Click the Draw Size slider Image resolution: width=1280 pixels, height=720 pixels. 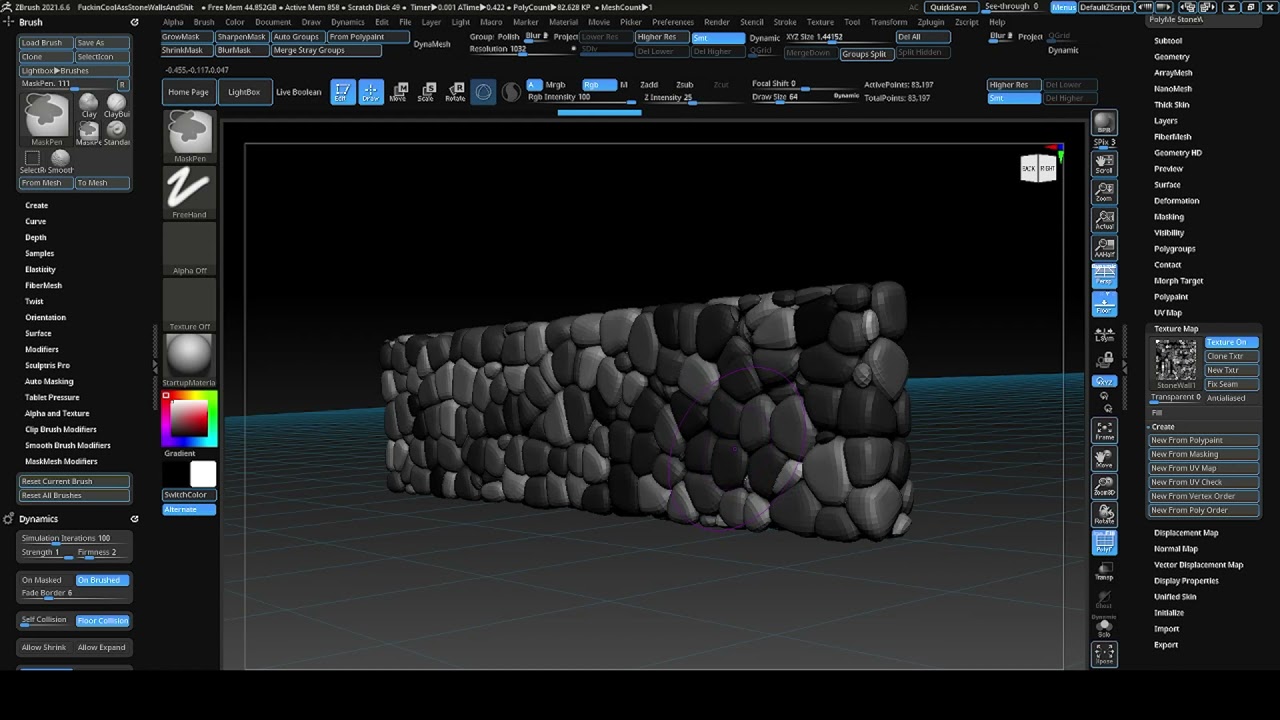click(x=804, y=97)
